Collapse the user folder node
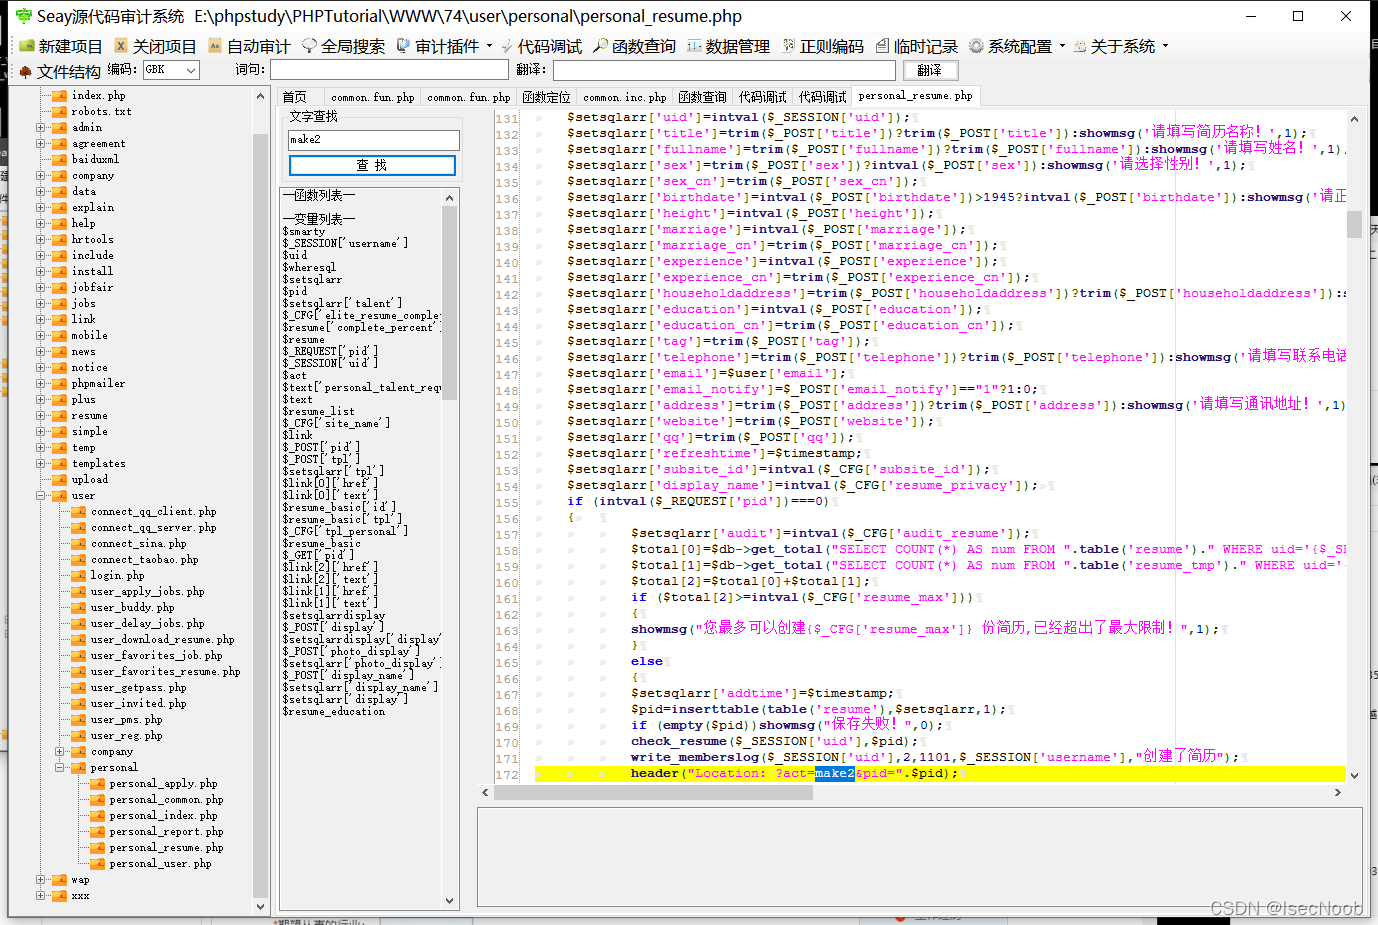This screenshot has width=1378, height=925. coord(41,496)
